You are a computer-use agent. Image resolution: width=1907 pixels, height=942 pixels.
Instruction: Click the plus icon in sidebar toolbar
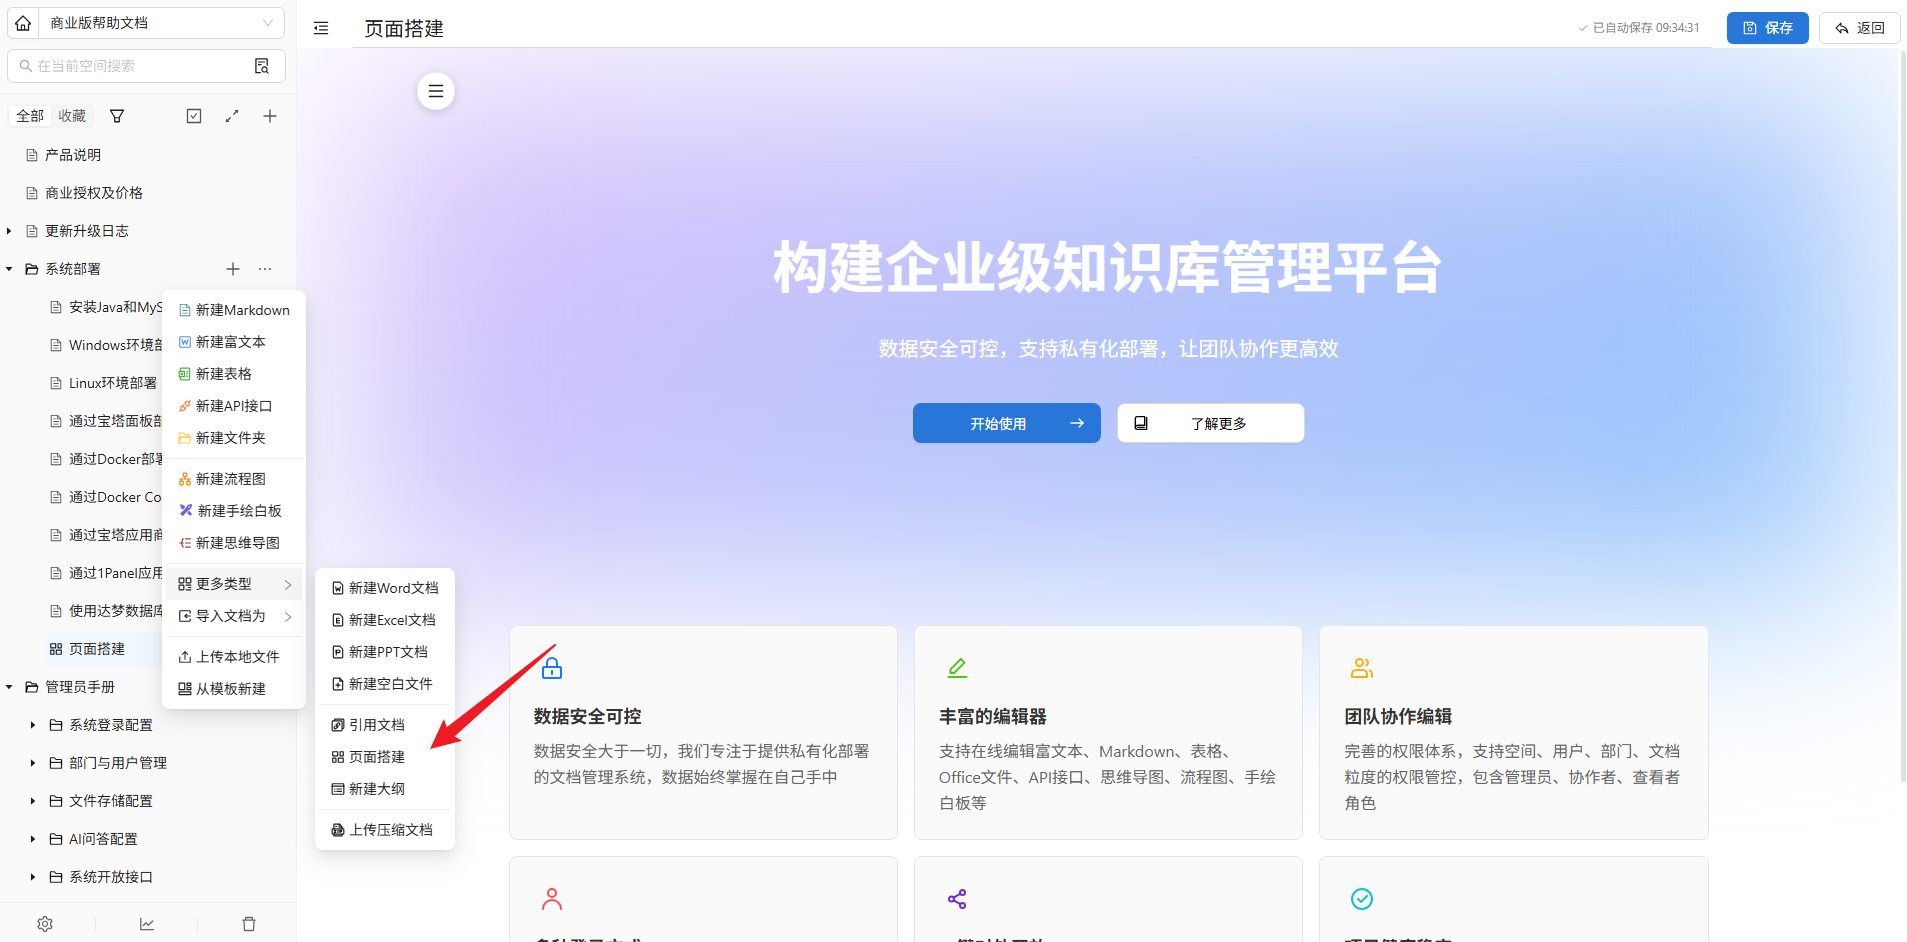click(x=270, y=116)
